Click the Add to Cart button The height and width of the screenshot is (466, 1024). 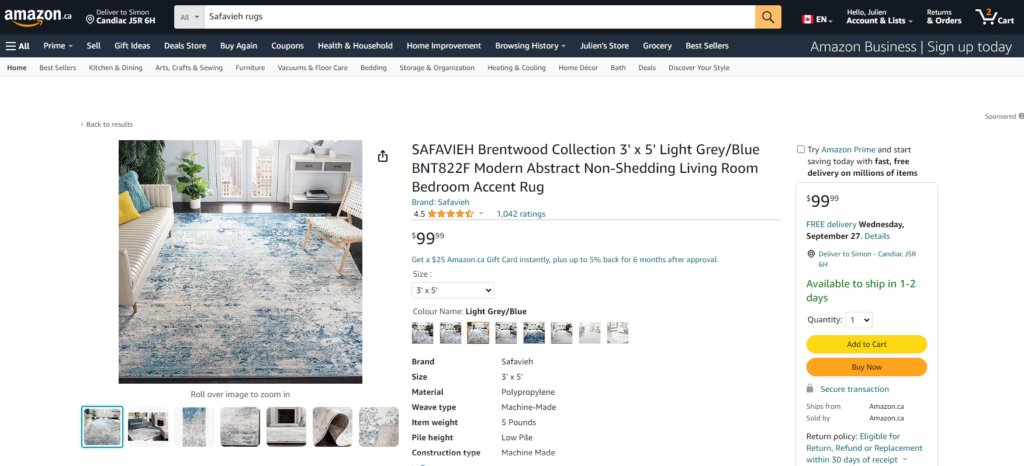tap(866, 345)
